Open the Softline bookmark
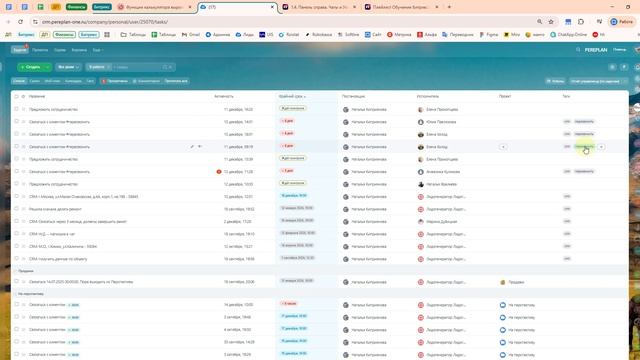Image resolution: width=640 pixels, height=360 pixels. [349, 35]
